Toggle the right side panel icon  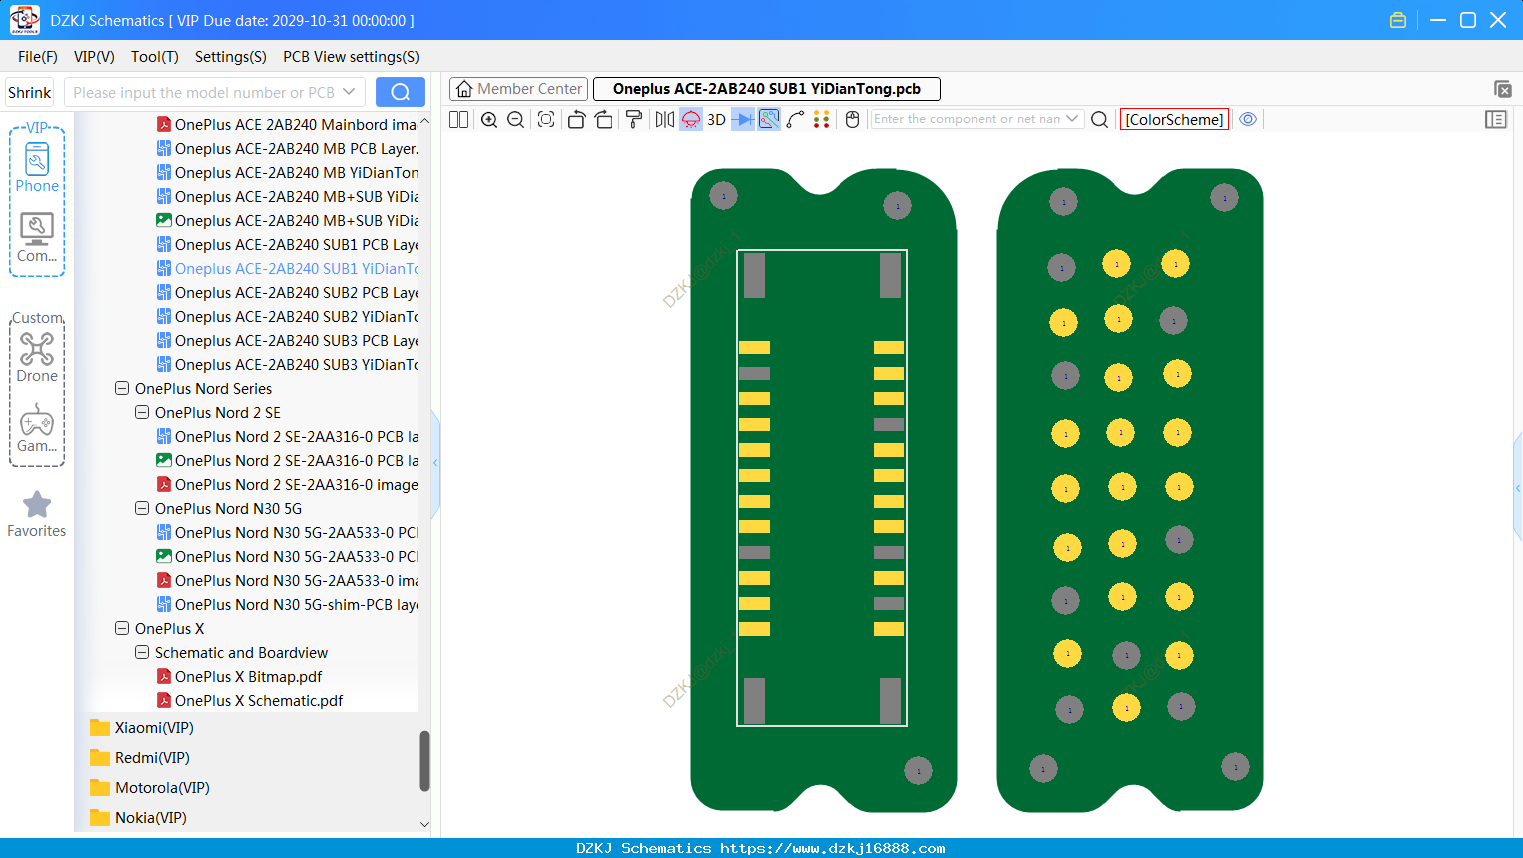pos(1496,119)
